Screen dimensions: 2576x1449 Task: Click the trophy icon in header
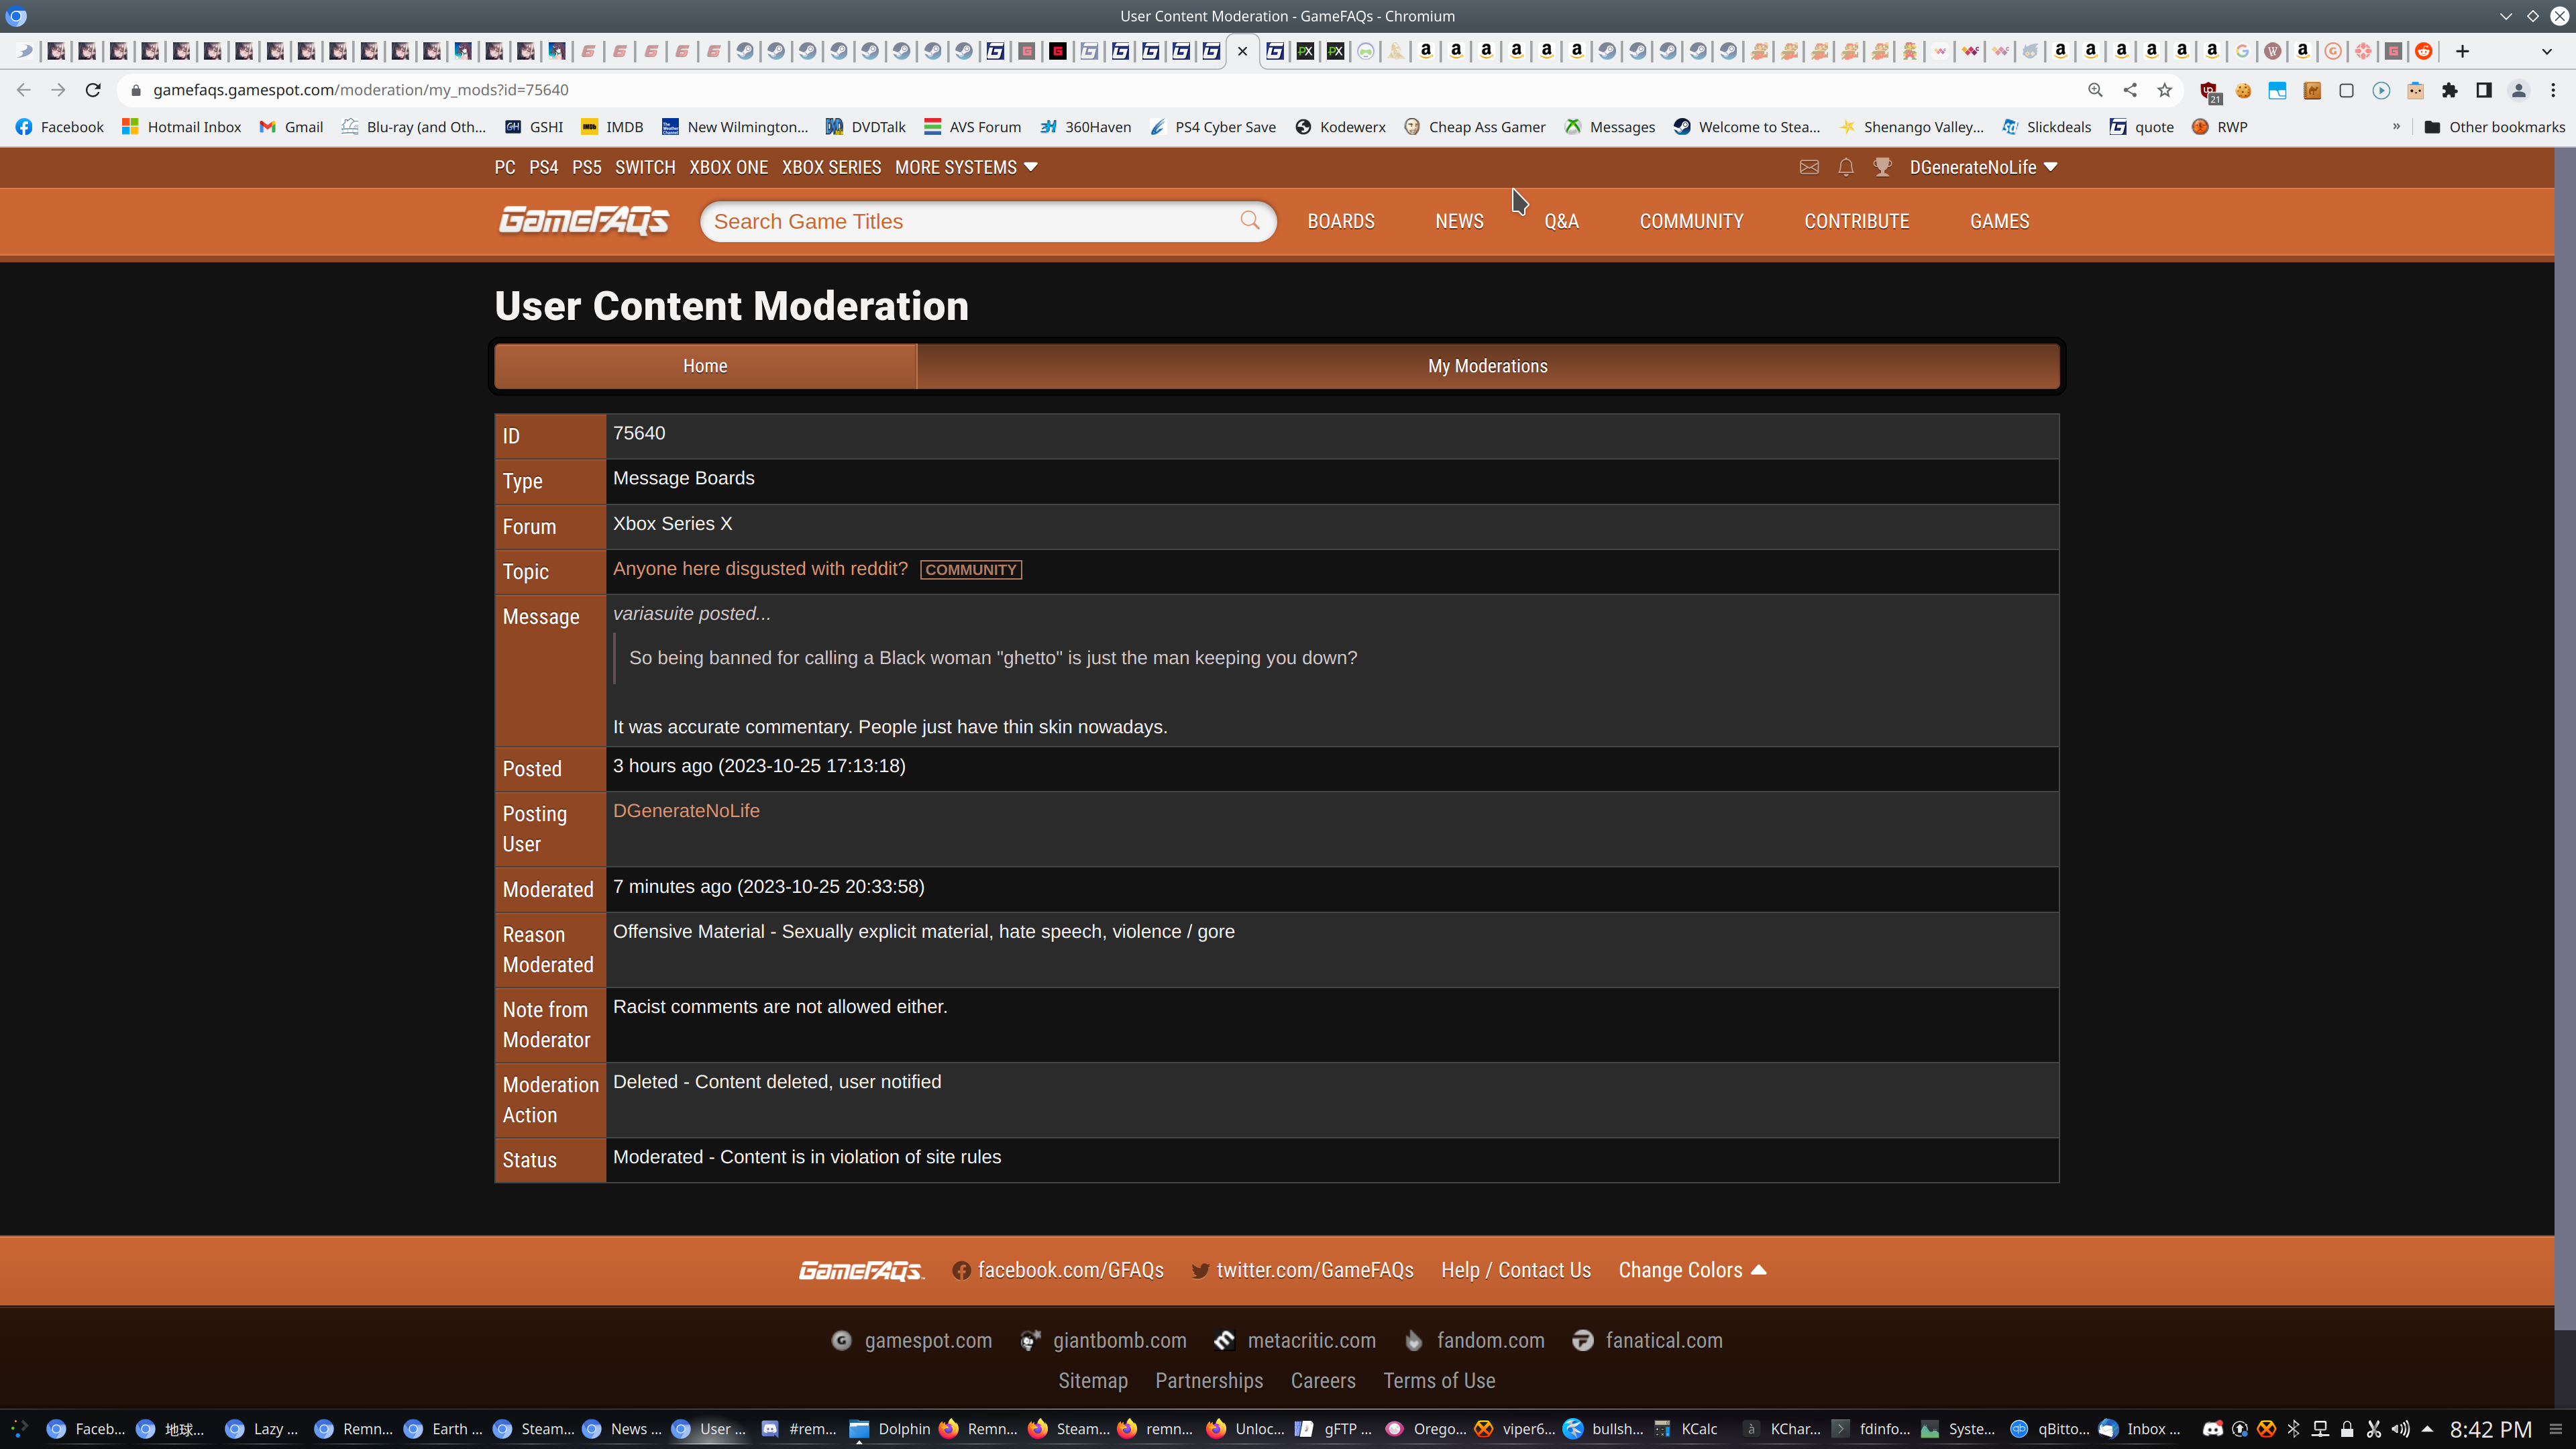1882,167
